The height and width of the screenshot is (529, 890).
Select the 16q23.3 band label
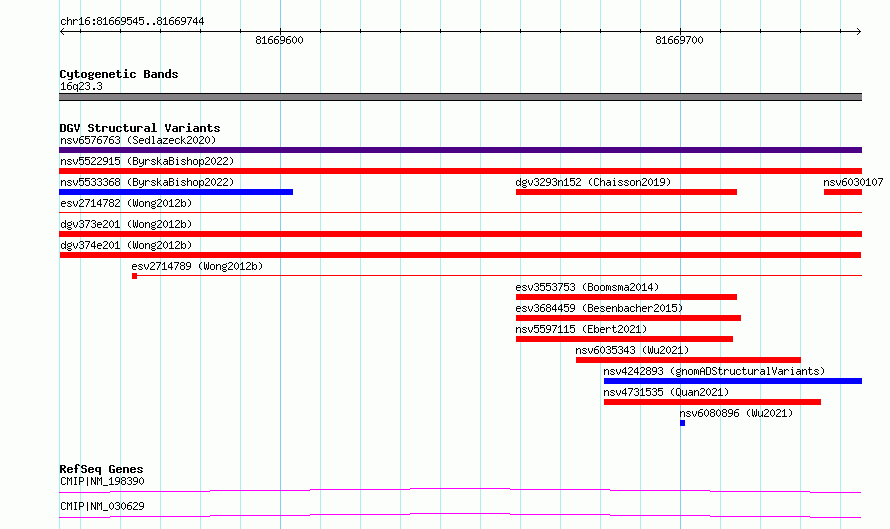(81, 86)
